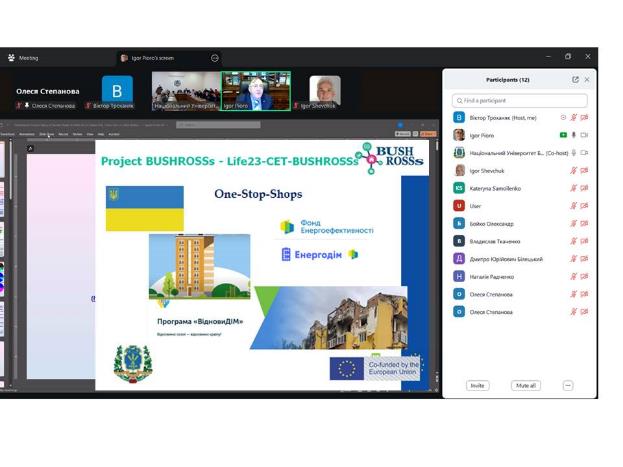This screenshot has width=623, height=467.
Task: Select Бойко Олександр participant row
Action: pos(520,223)
